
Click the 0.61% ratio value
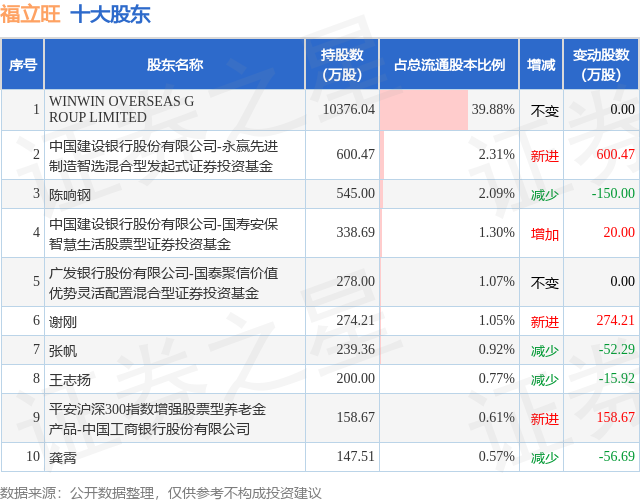point(496,417)
